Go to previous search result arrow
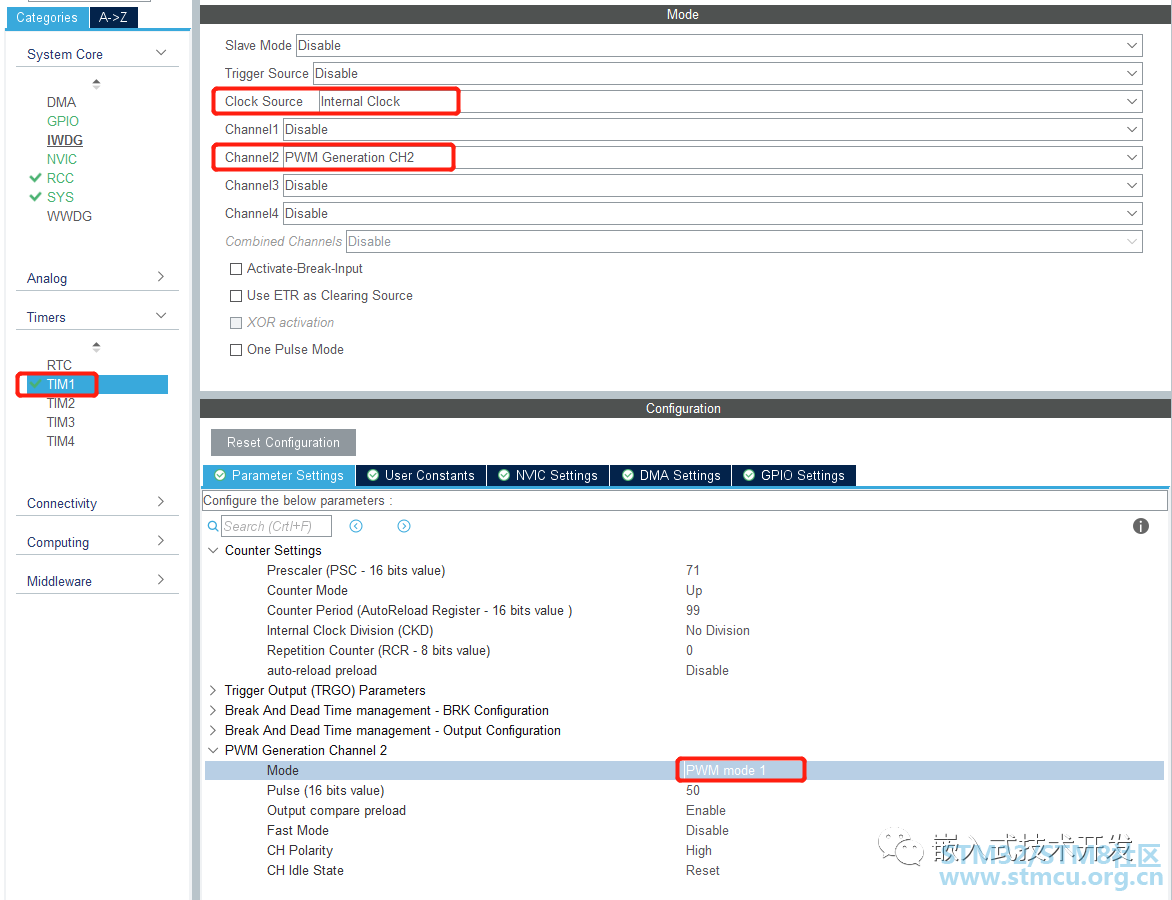Image resolution: width=1172 pixels, height=900 pixels. click(x=356, y=526)
